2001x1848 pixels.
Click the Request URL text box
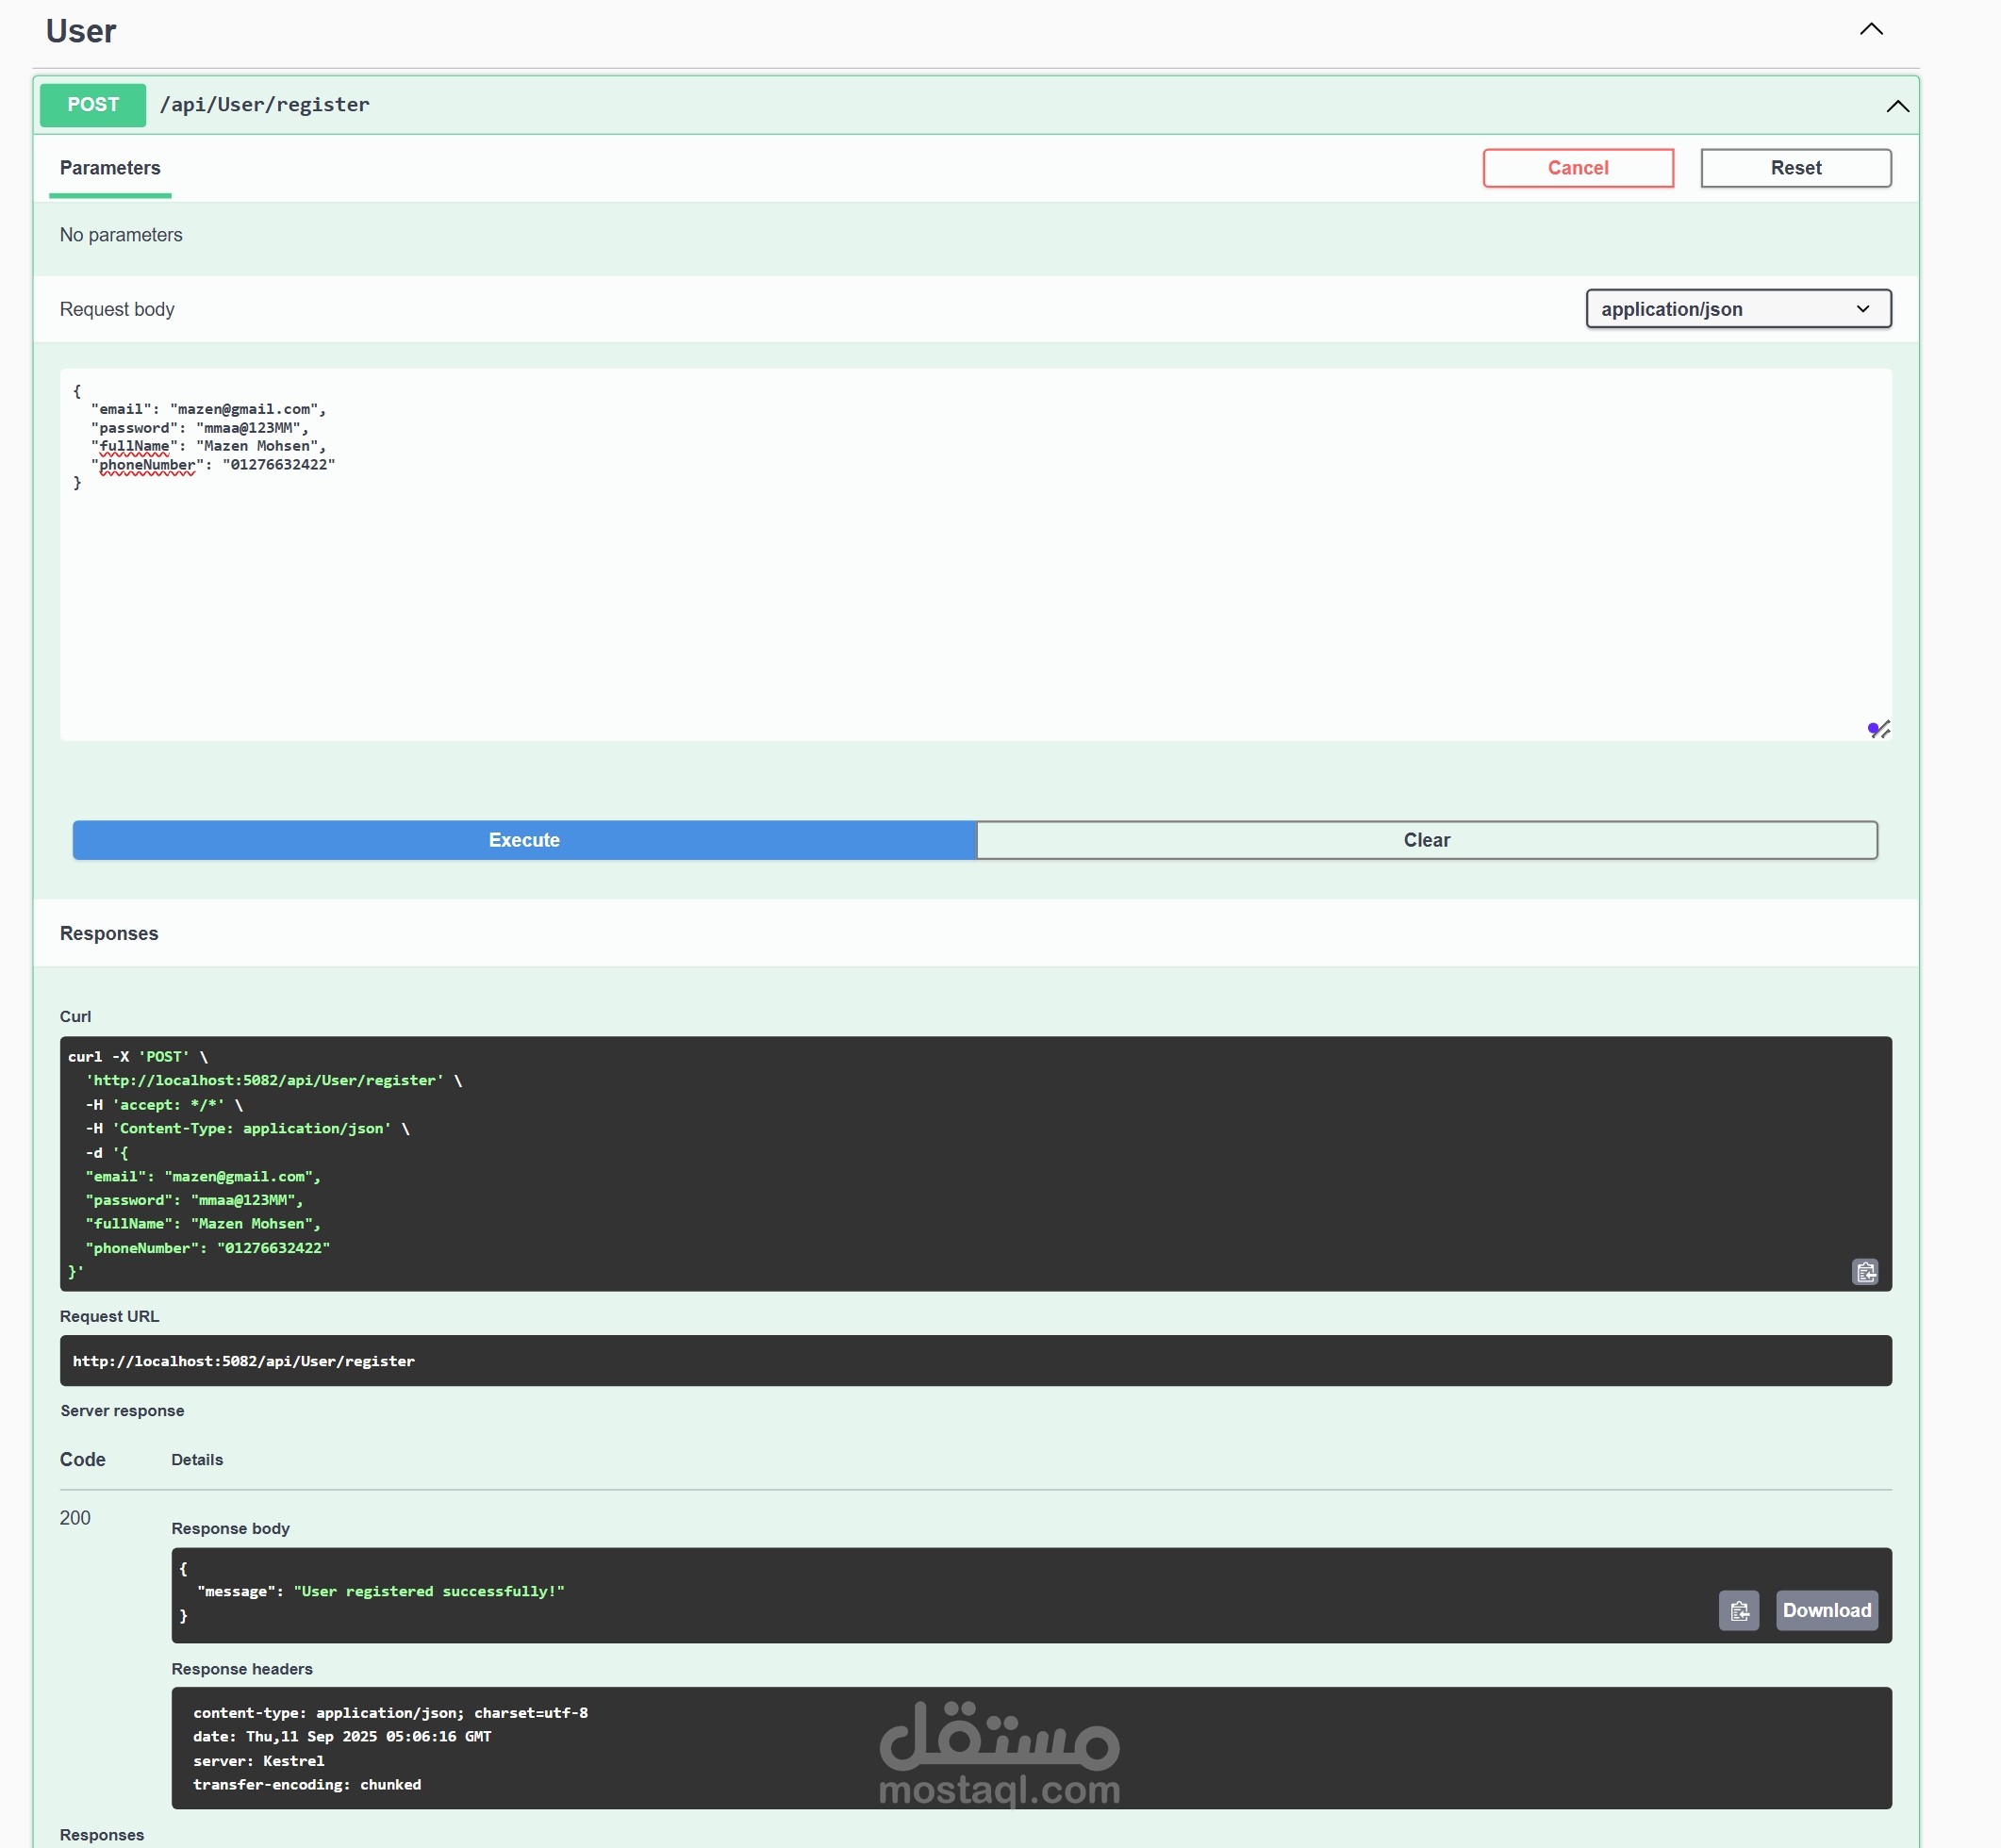click(975, 1360)
